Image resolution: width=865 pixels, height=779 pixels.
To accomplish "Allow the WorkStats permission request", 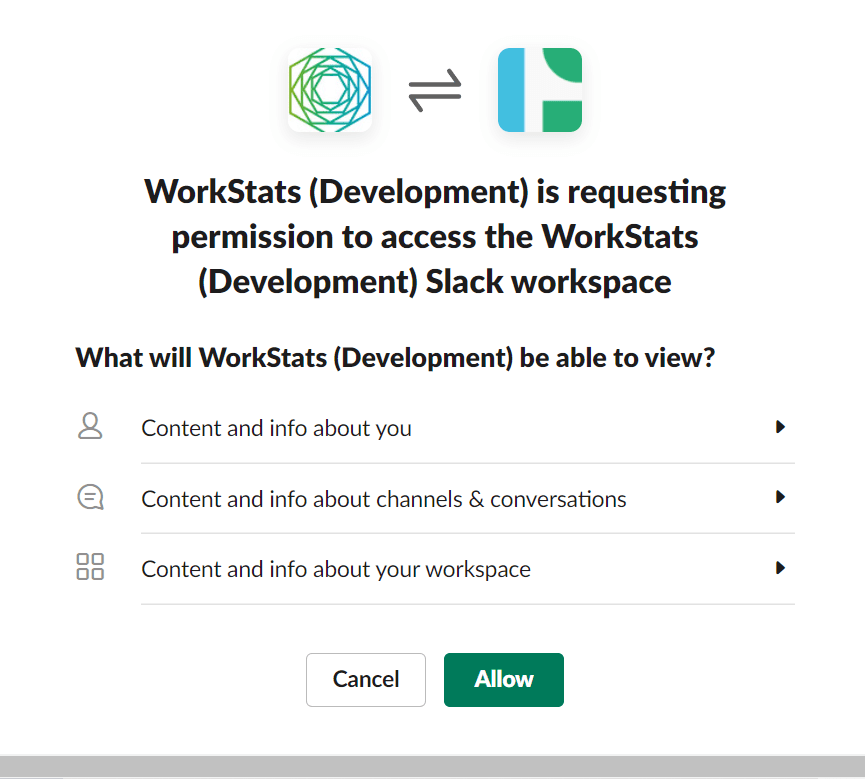I will pos(504,680).
